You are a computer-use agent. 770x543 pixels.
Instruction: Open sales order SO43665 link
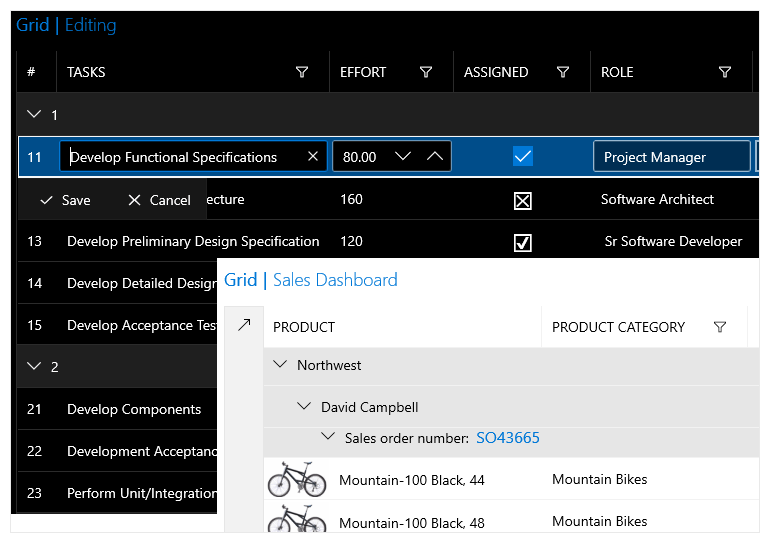[508, 438]
